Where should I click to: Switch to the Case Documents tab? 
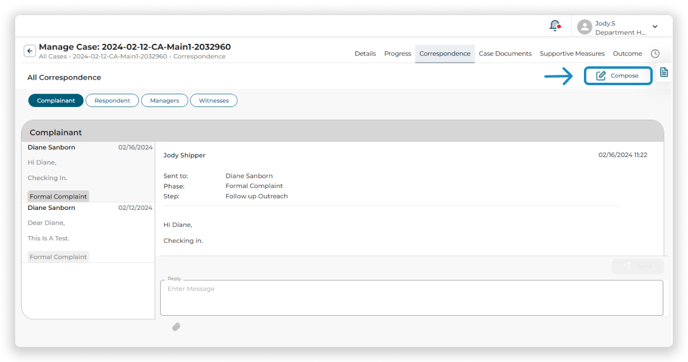[505, 54]
